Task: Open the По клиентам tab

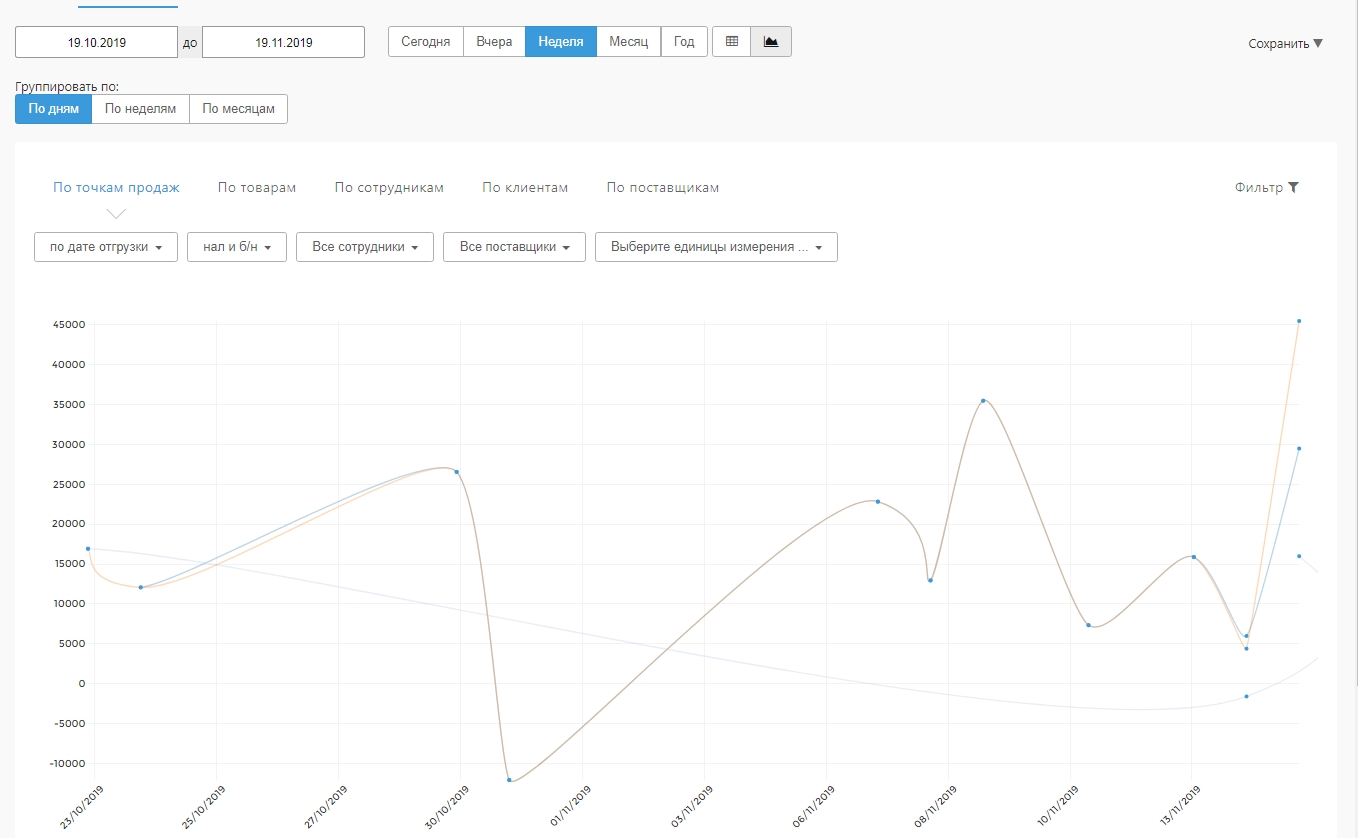Action: [x=525, y=187]
